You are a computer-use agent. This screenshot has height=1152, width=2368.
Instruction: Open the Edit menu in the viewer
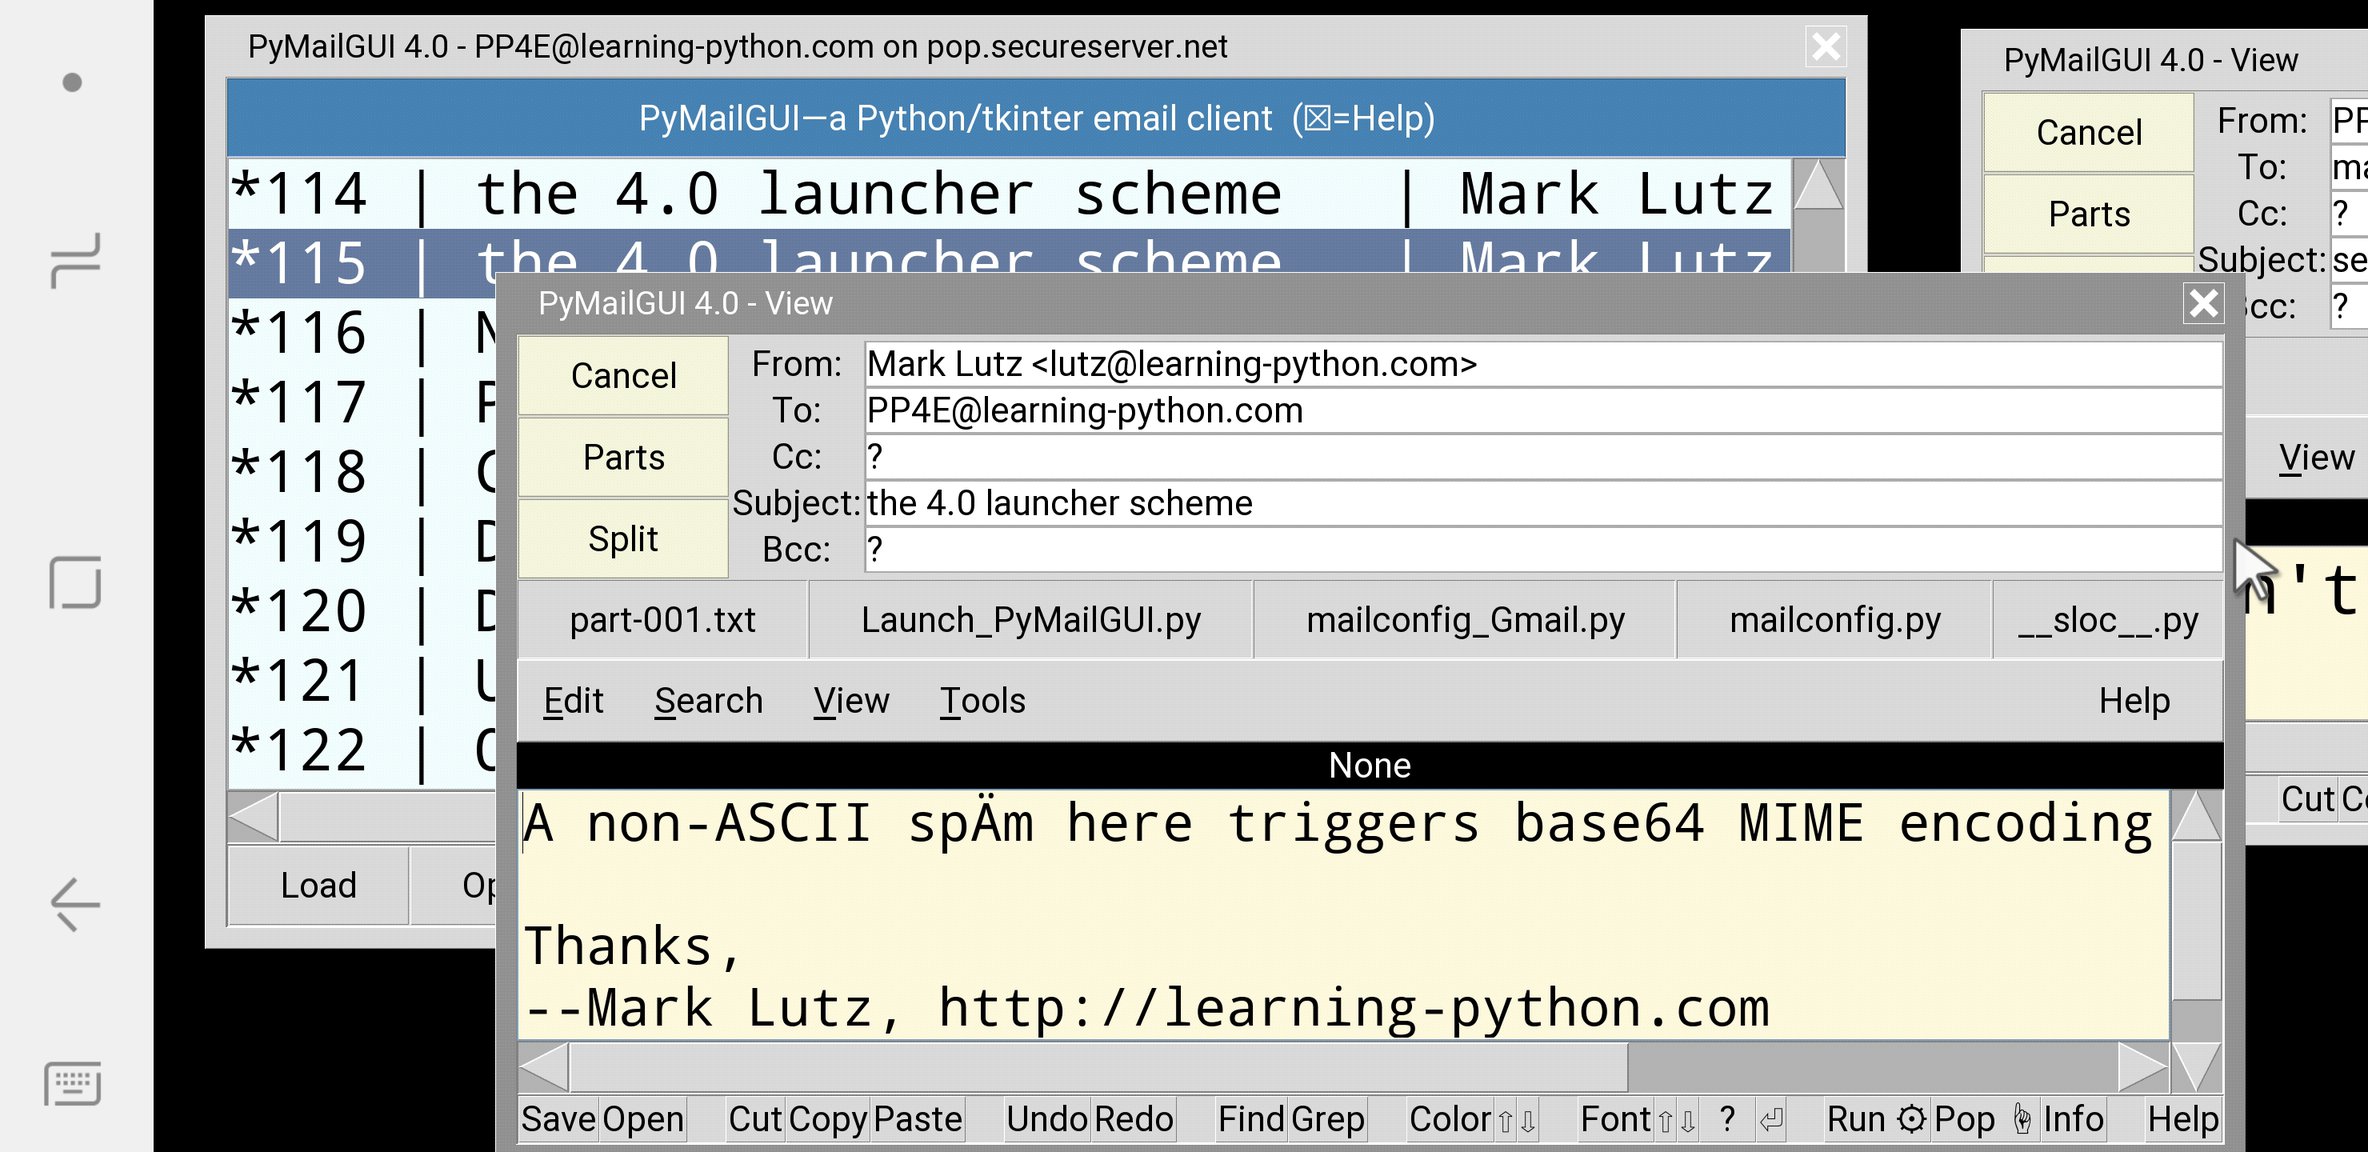pyautogui.click(x=573, y=701)
